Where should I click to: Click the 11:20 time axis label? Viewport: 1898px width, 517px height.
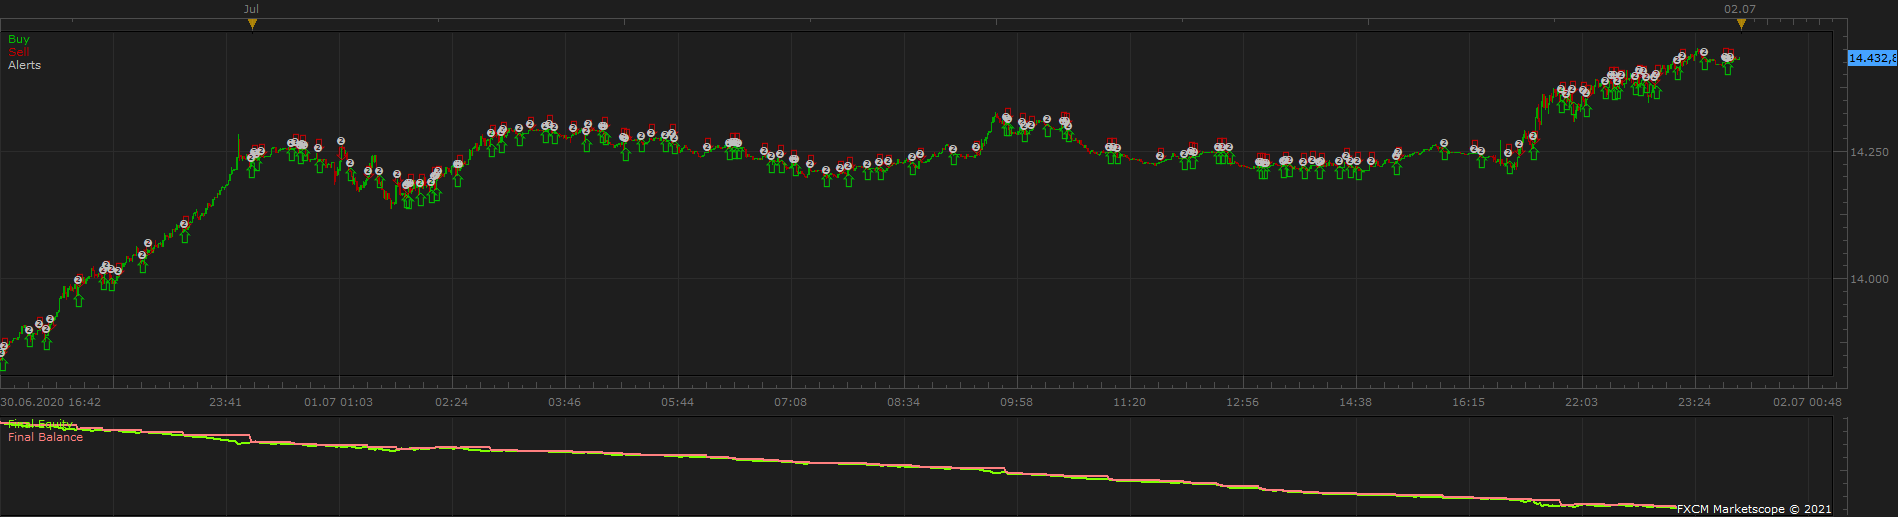coord(1129,402)
